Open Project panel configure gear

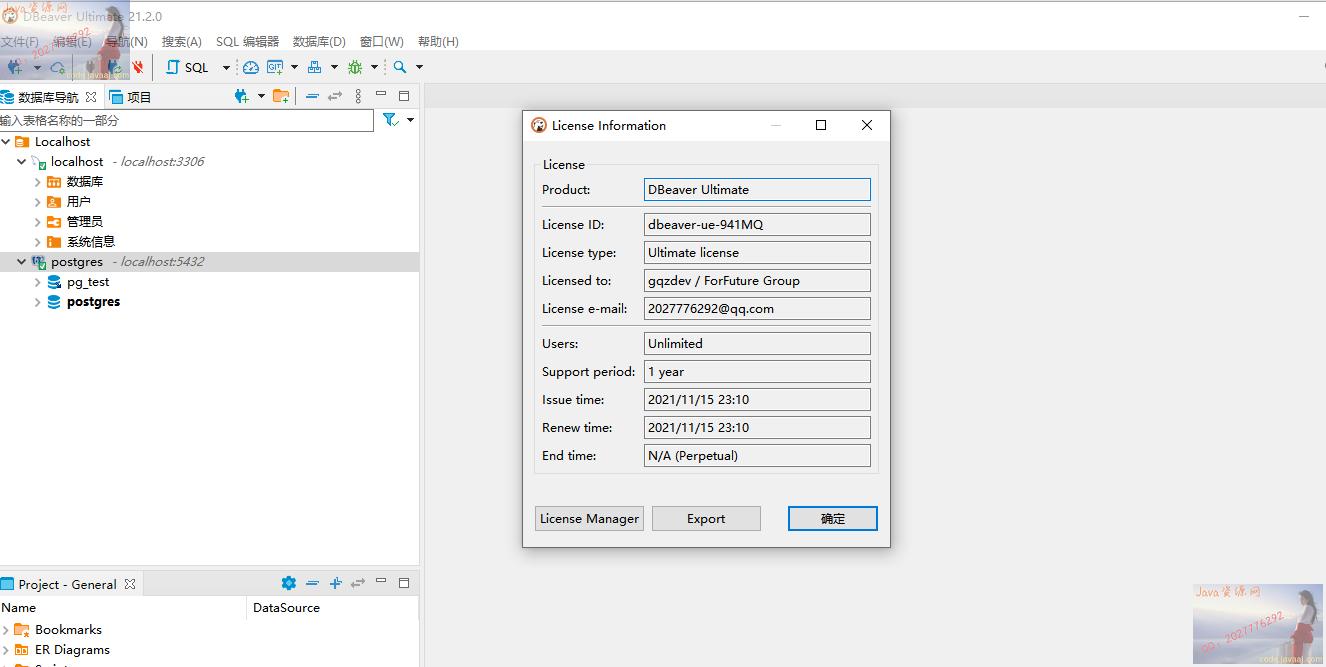(x=289, y=583)
